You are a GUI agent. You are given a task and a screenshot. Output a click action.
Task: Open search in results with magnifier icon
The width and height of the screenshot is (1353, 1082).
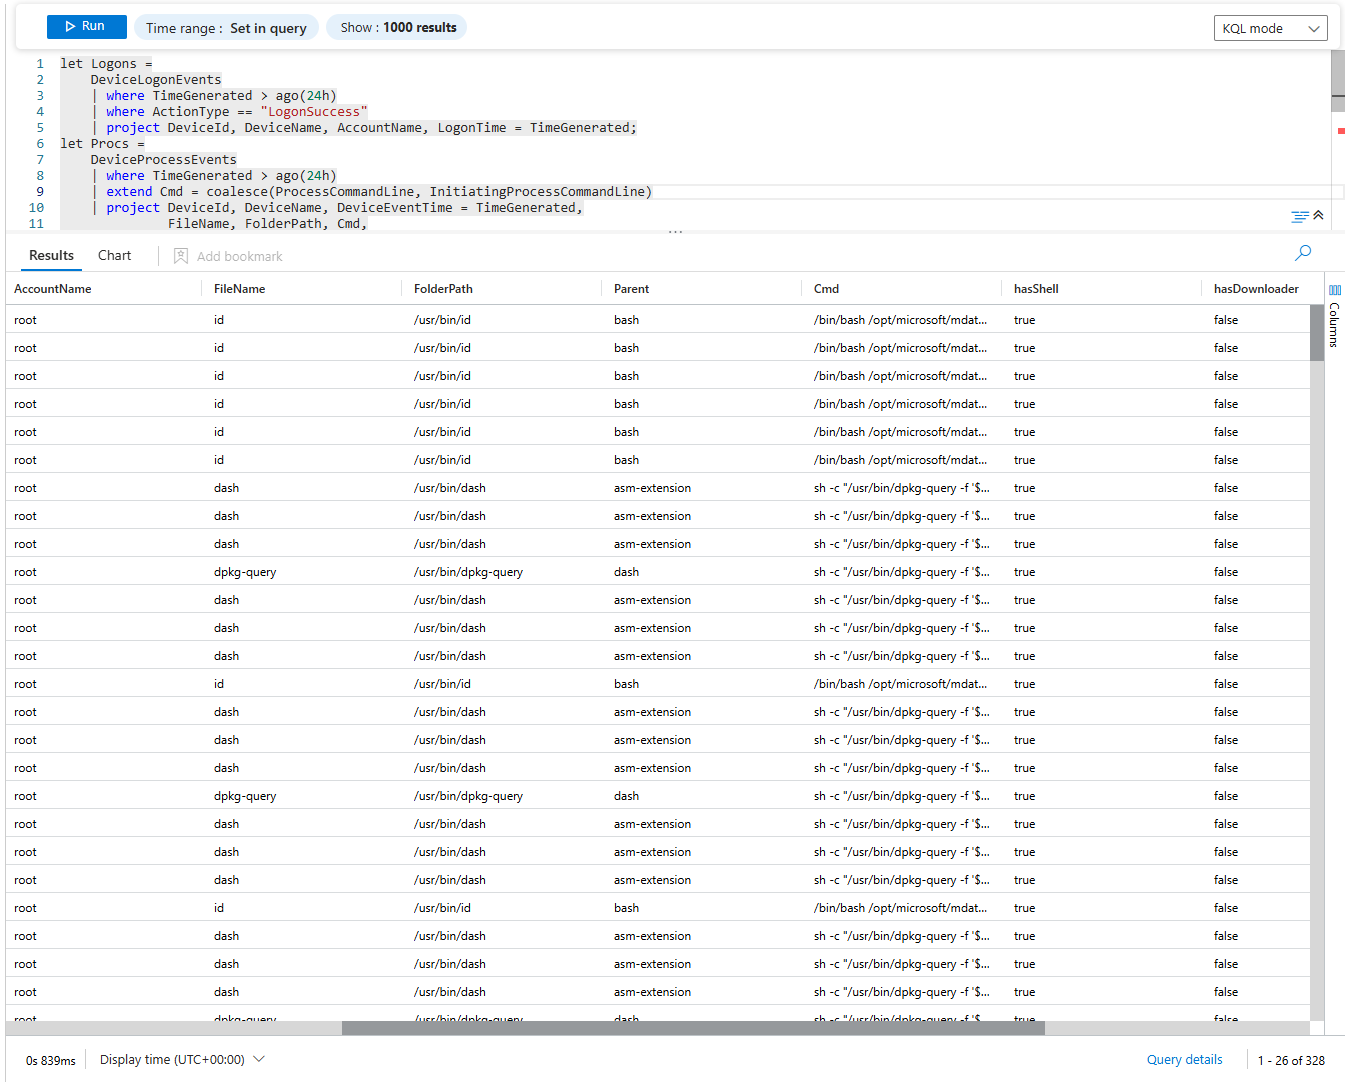pos(1302,254)
